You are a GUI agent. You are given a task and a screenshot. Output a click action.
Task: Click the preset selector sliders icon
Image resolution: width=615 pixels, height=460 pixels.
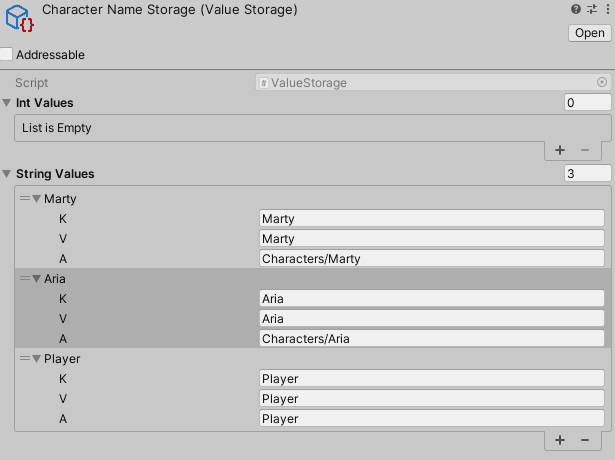[x=590, y=9]
